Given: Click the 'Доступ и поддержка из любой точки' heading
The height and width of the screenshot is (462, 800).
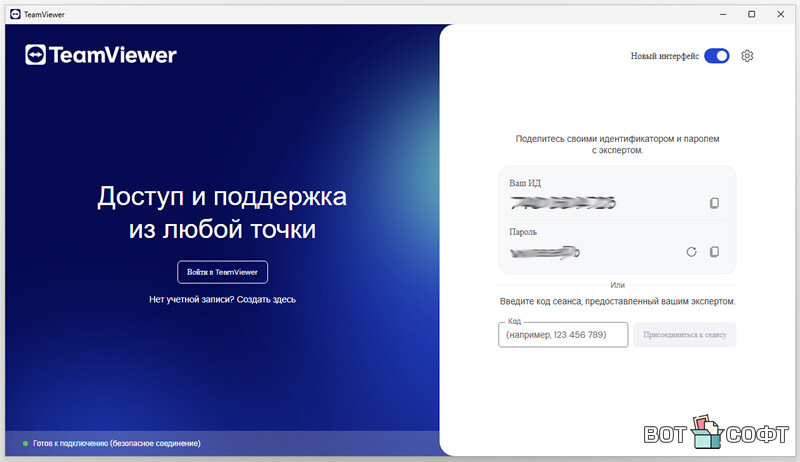Looking at the screenshot, I should 222,212.
